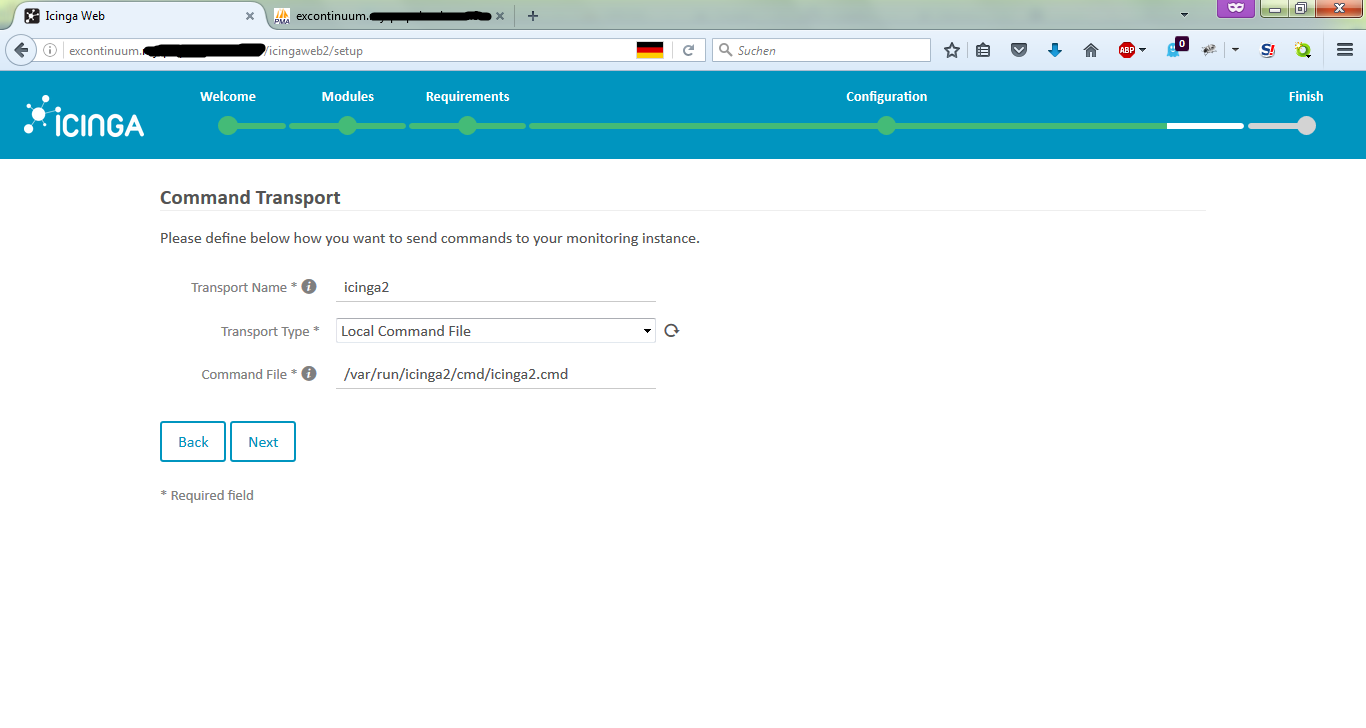The image size is (1366, 728).
Task: Click the Suchen search box
Action: [822, 50]
